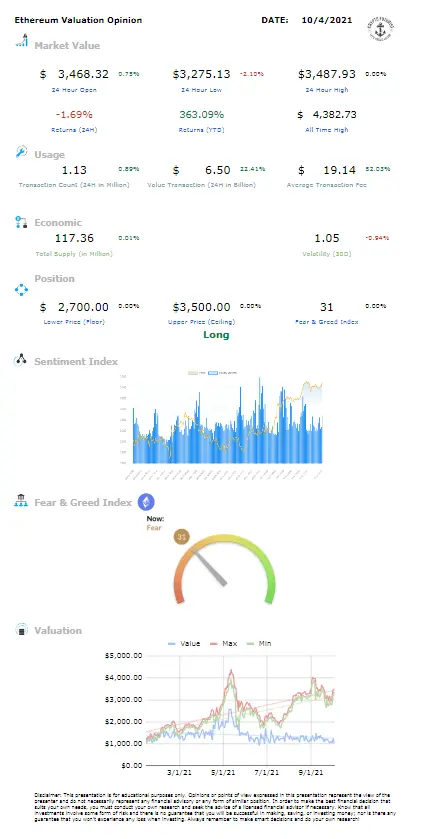
Task: Click the anchor logo at top right
Action: pos(380,27)
